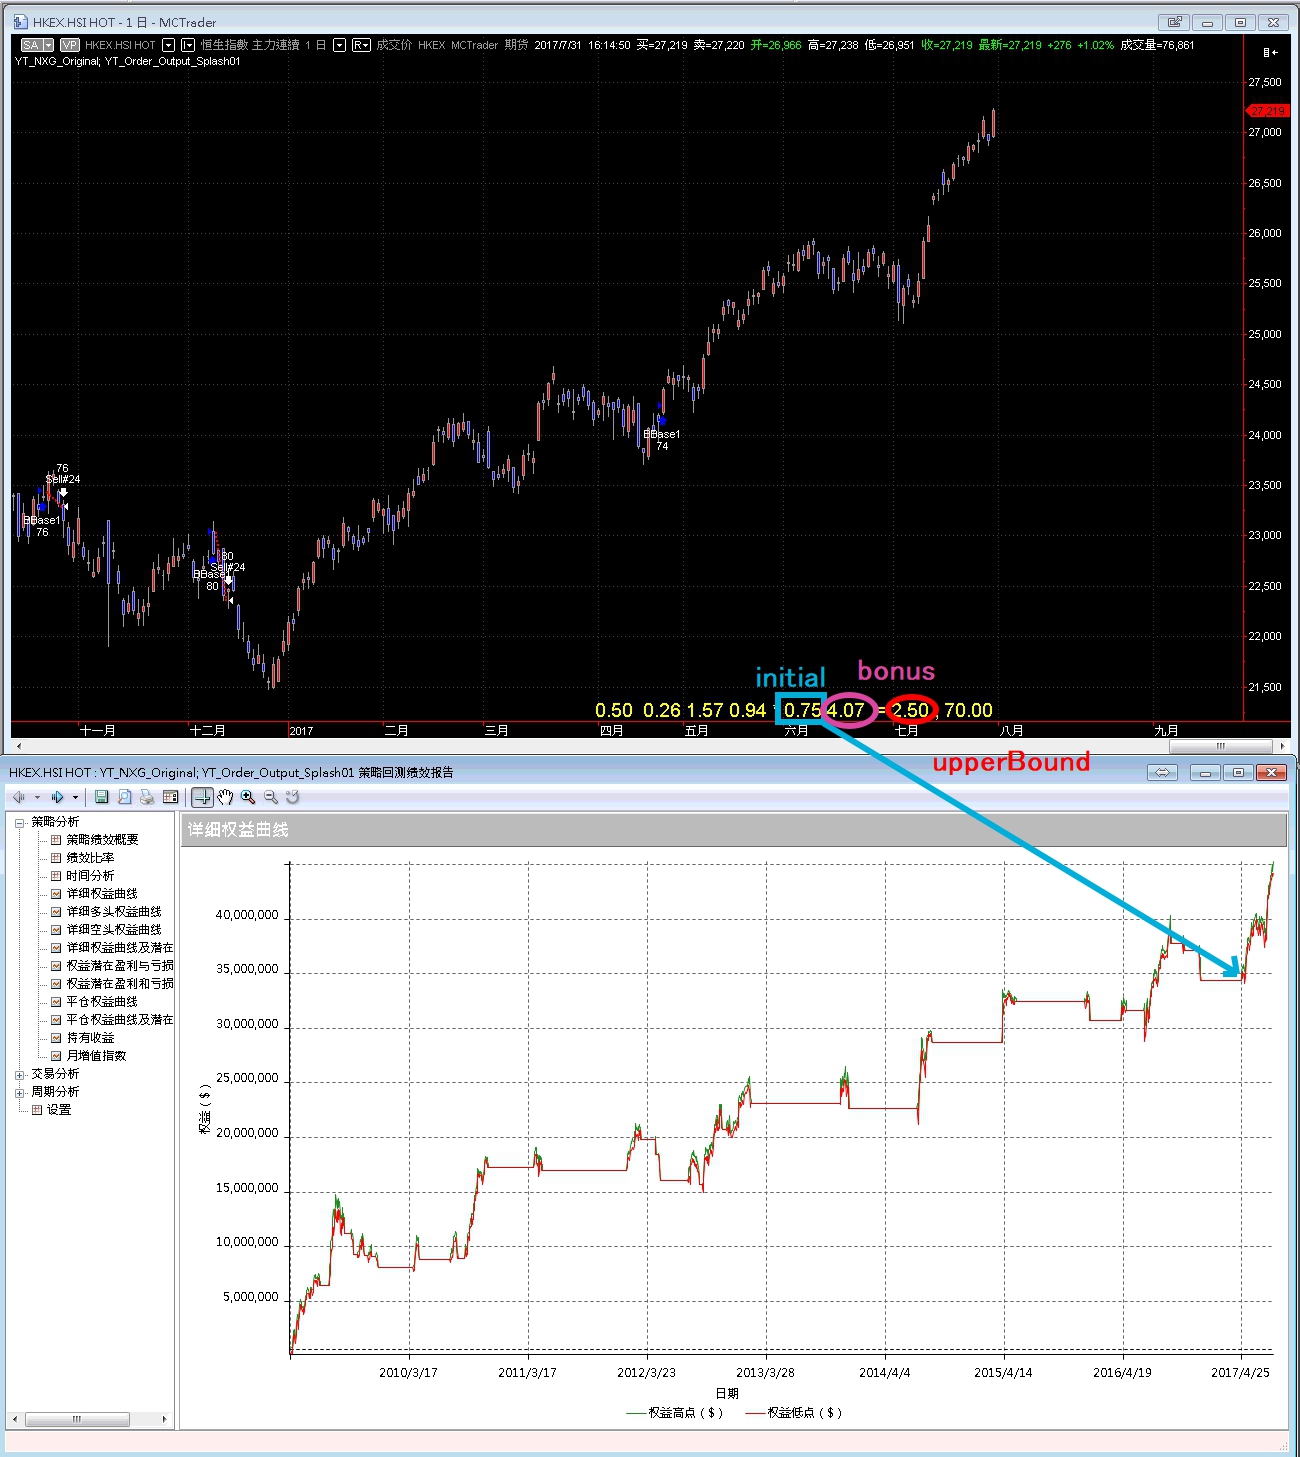Viewport: 1300px width, 1457px height.
Task: Click the detach chart window icon
Action: click(1174, 22)
